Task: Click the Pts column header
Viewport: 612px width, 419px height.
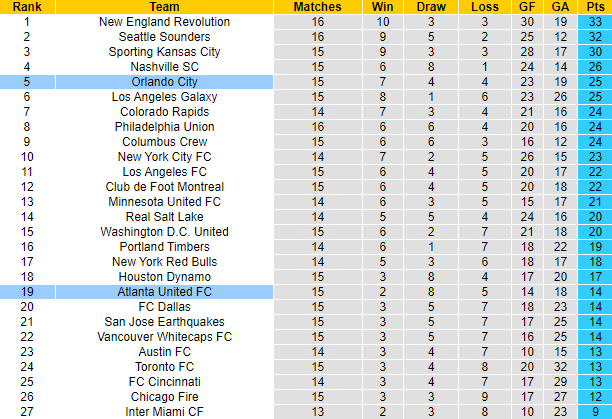Action: pos(595,6)
